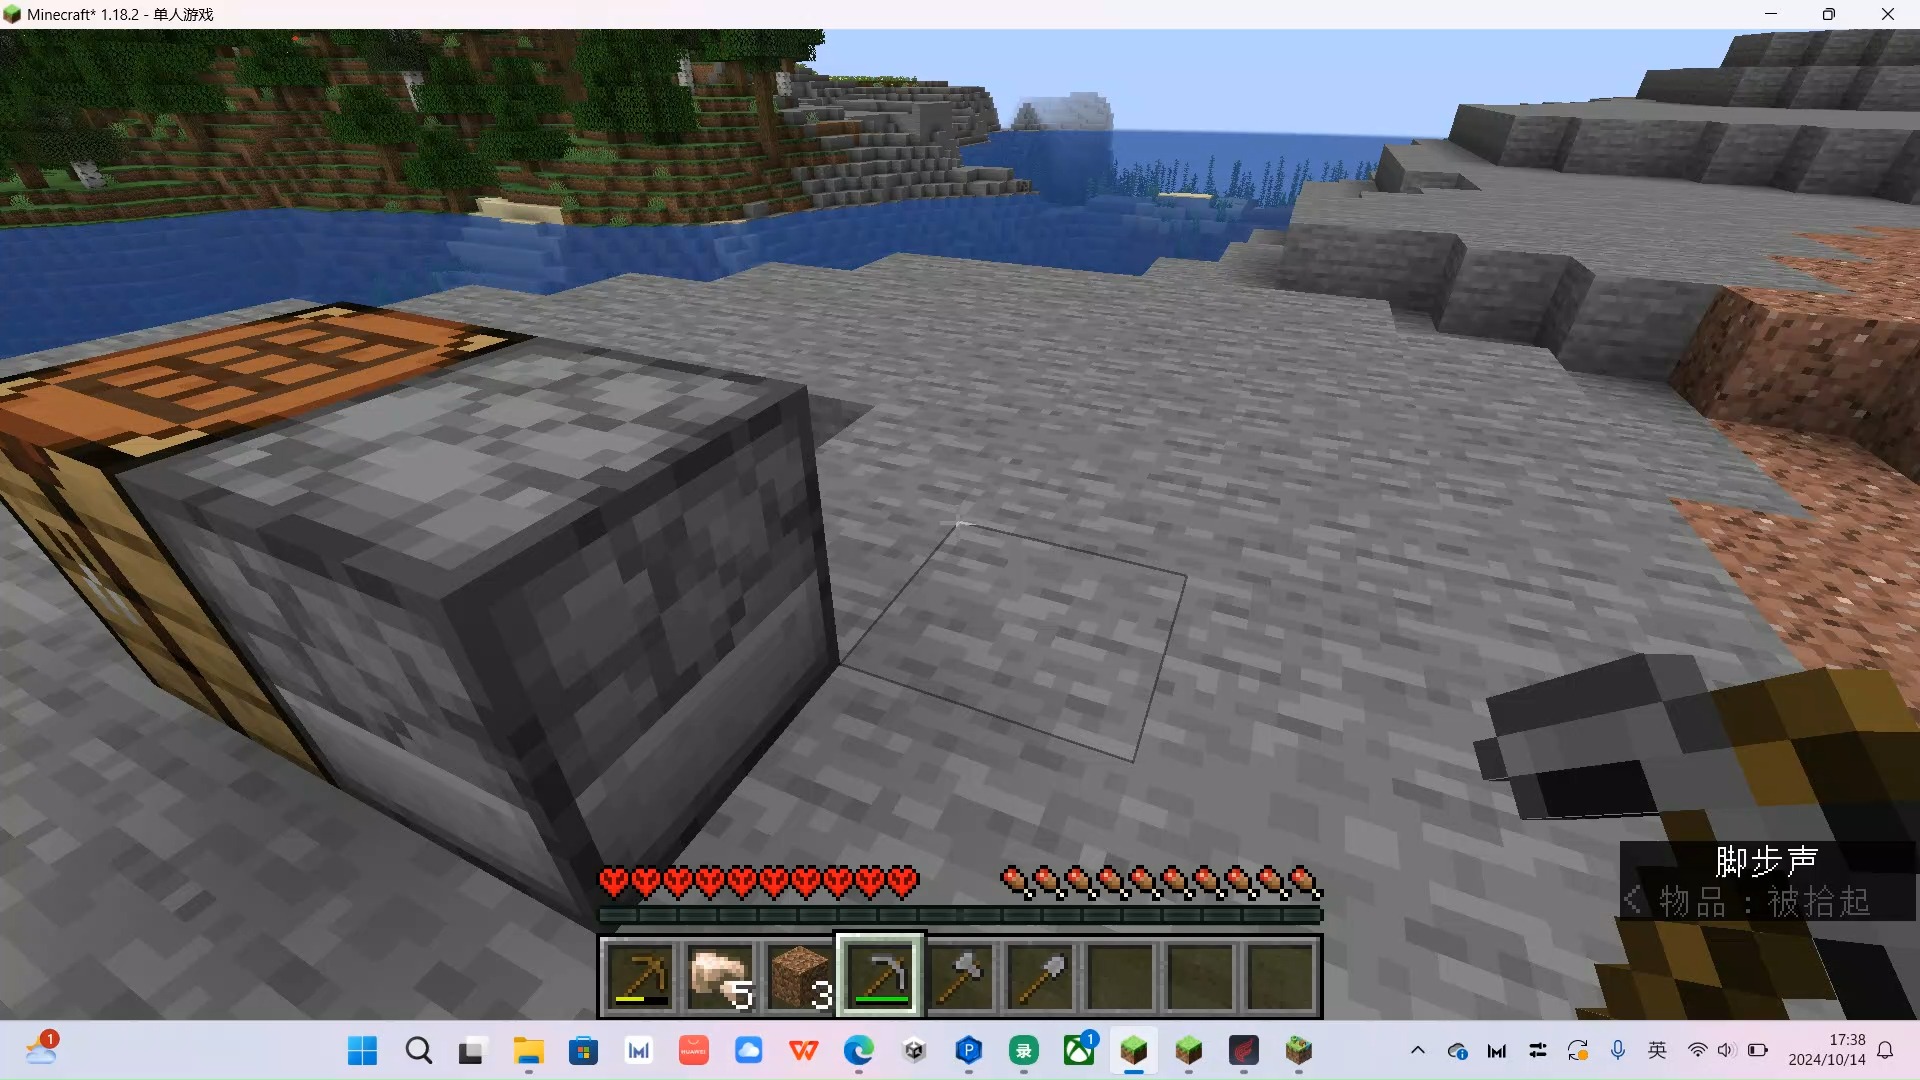Open the Unity Hub taskbar icon
1920x1080 pixels.
pyautogui.click(x=914, y=1051)
